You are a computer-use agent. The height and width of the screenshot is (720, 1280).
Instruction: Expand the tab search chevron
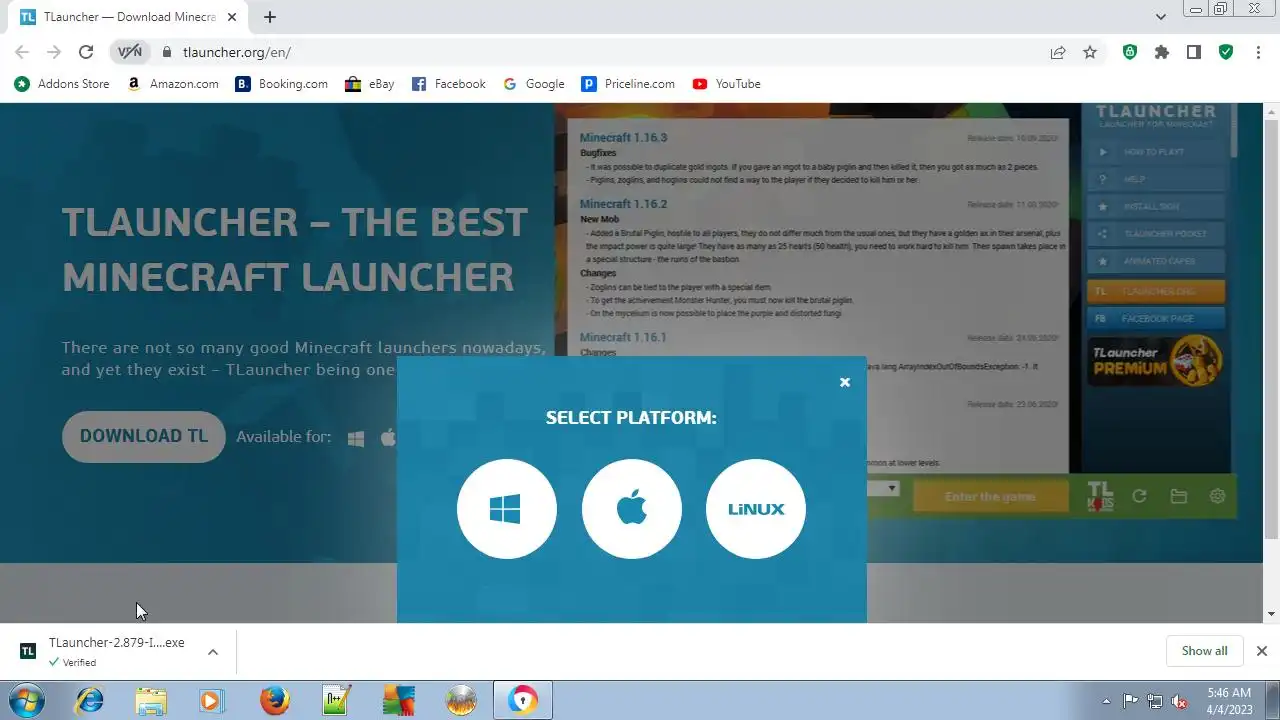(1161, 17)
